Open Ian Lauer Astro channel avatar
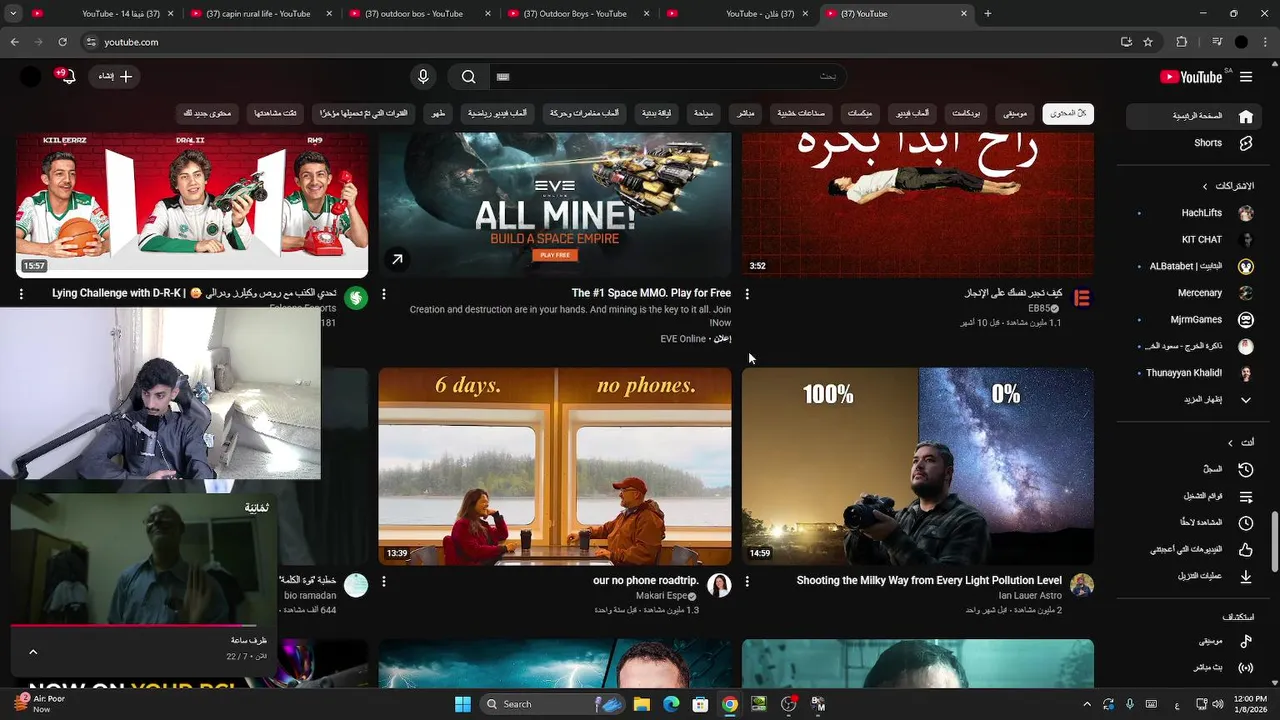The width and height of the screenshot is (1280, 720). pyautogui.click(x=1082, y=586)
